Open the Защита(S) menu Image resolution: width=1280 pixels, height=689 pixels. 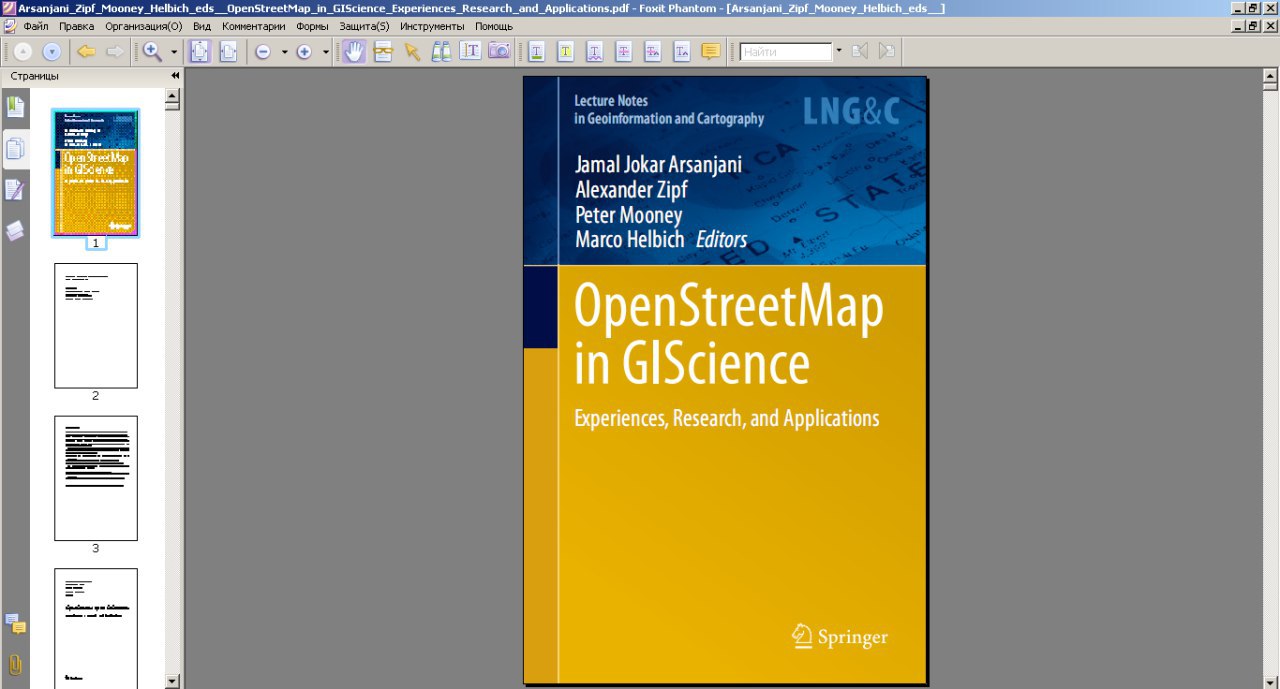pyautogui.click(x=365, y=26)
